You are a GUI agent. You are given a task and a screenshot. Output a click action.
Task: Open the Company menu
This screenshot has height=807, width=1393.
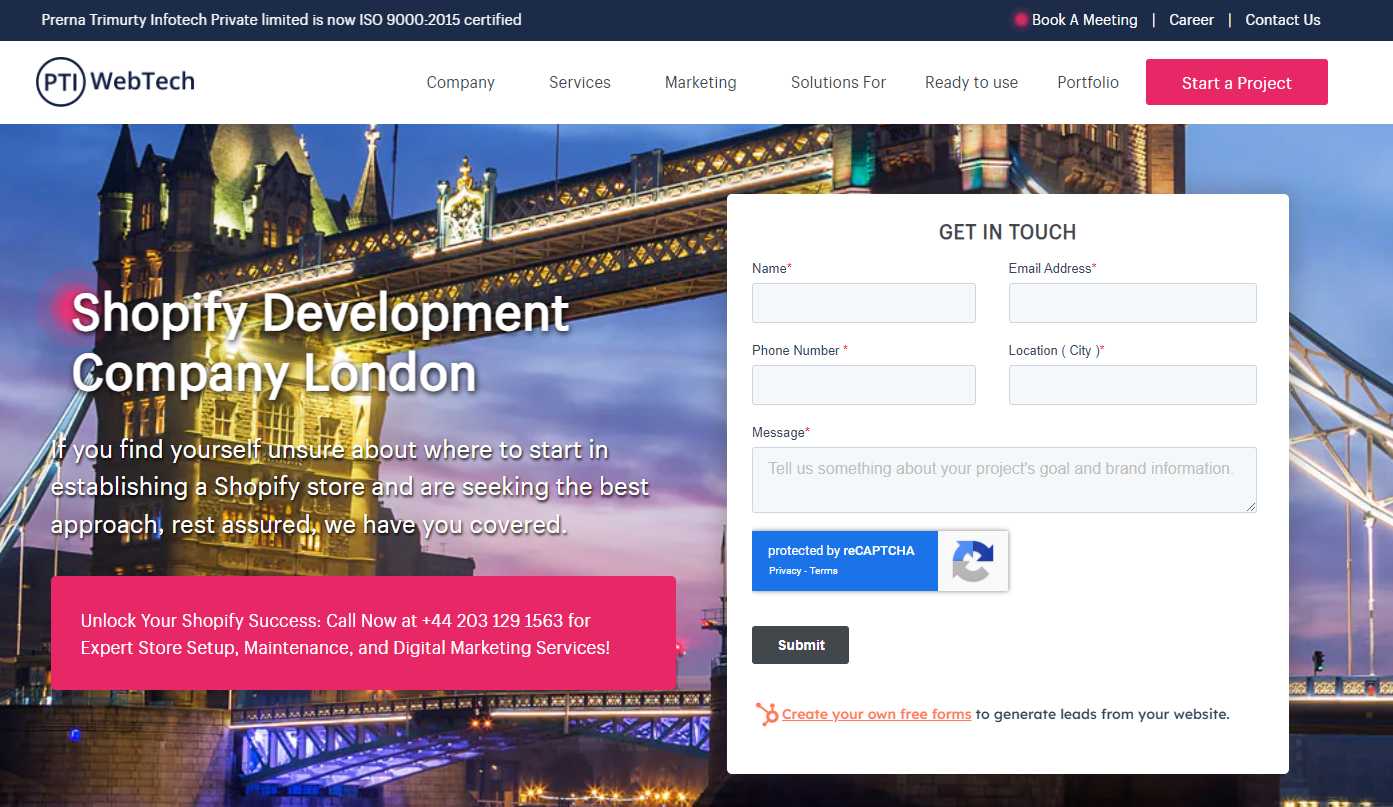(460, 83)
